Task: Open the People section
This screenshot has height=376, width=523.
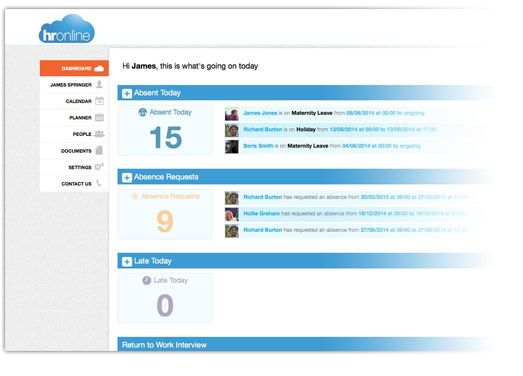Action: point(74,134)
